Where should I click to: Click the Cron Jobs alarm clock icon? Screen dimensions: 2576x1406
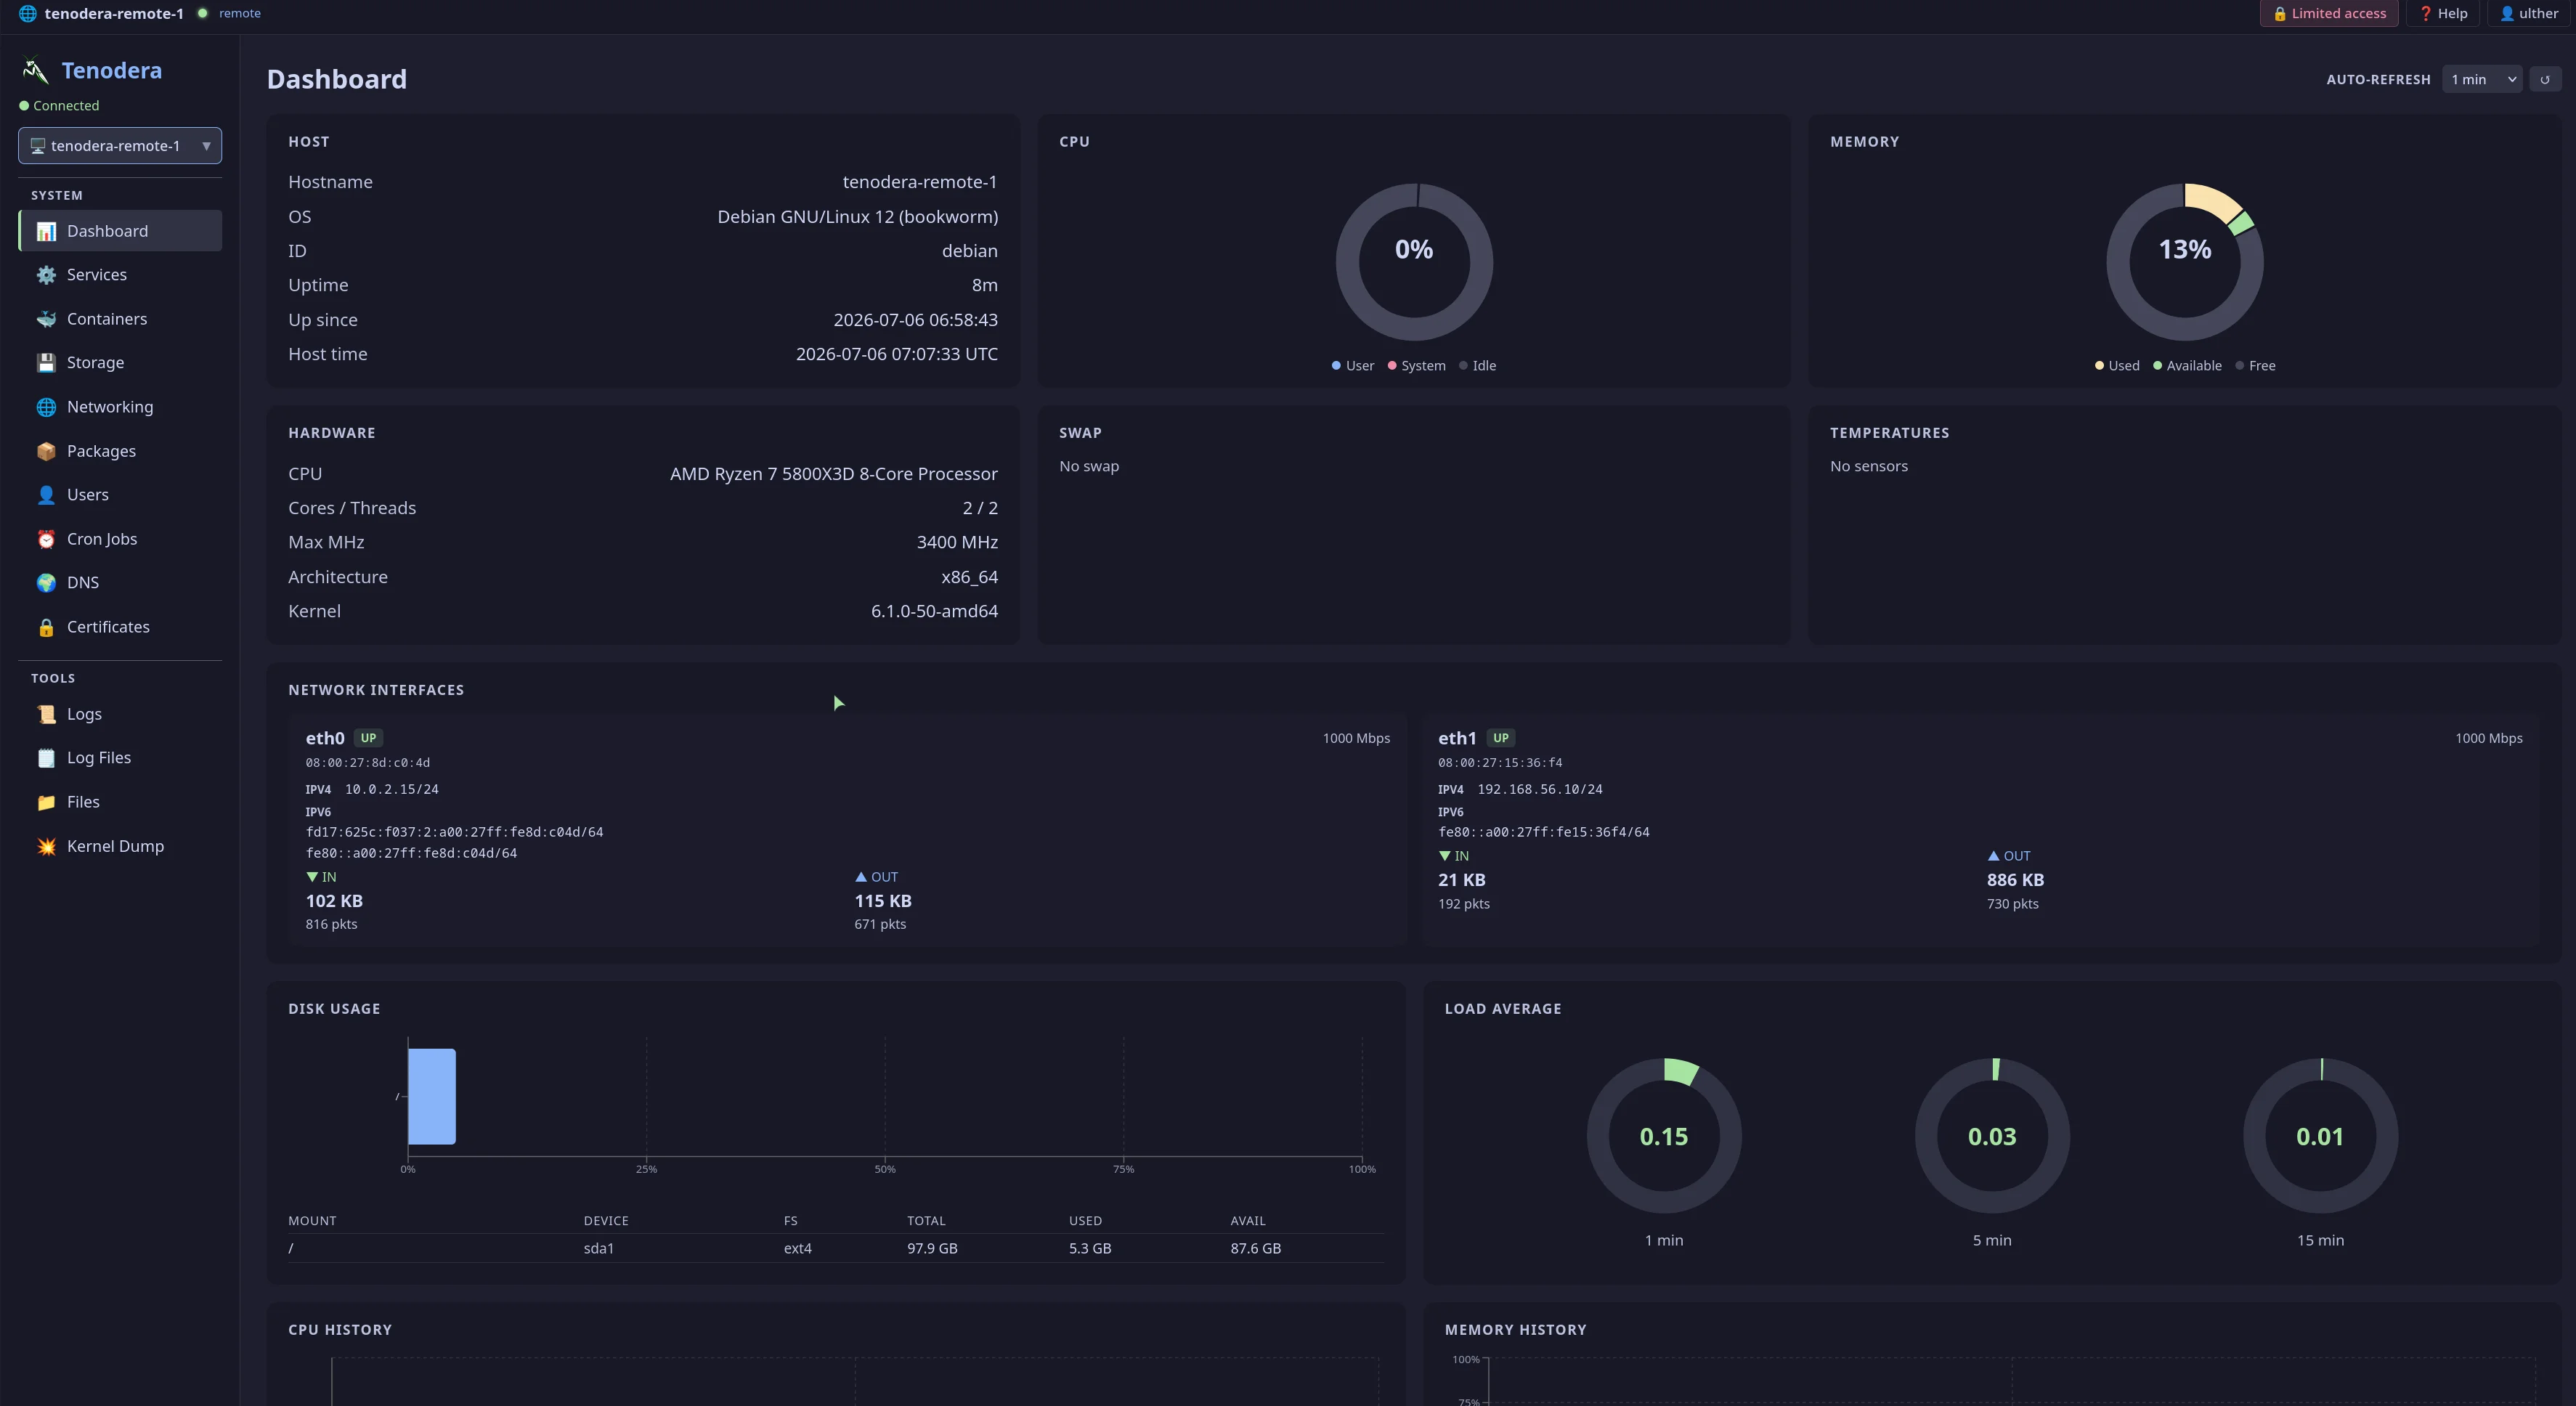click(46, 539)
